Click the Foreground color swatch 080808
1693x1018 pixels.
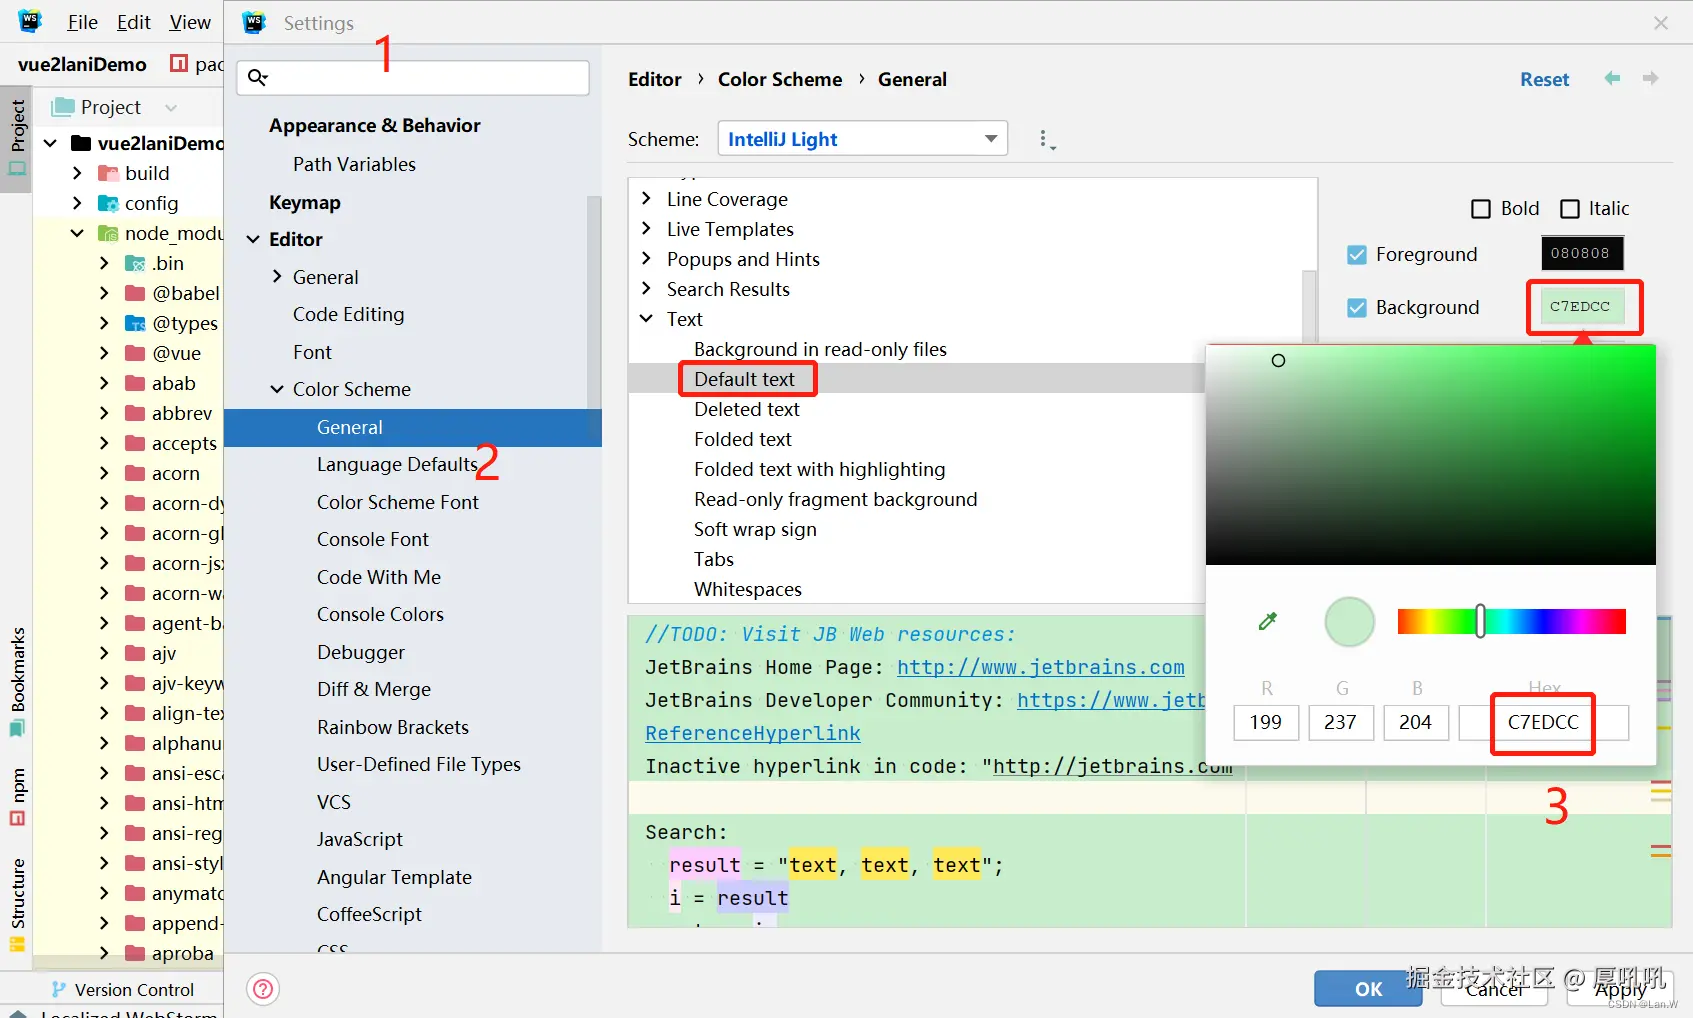[1581, 253]
